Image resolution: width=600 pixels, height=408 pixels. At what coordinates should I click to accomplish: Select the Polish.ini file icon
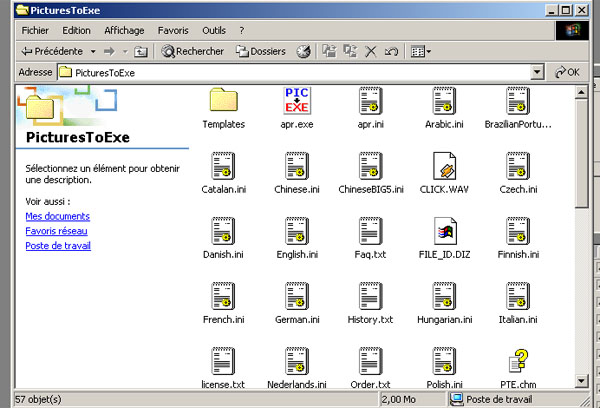(x=444, y=361)
